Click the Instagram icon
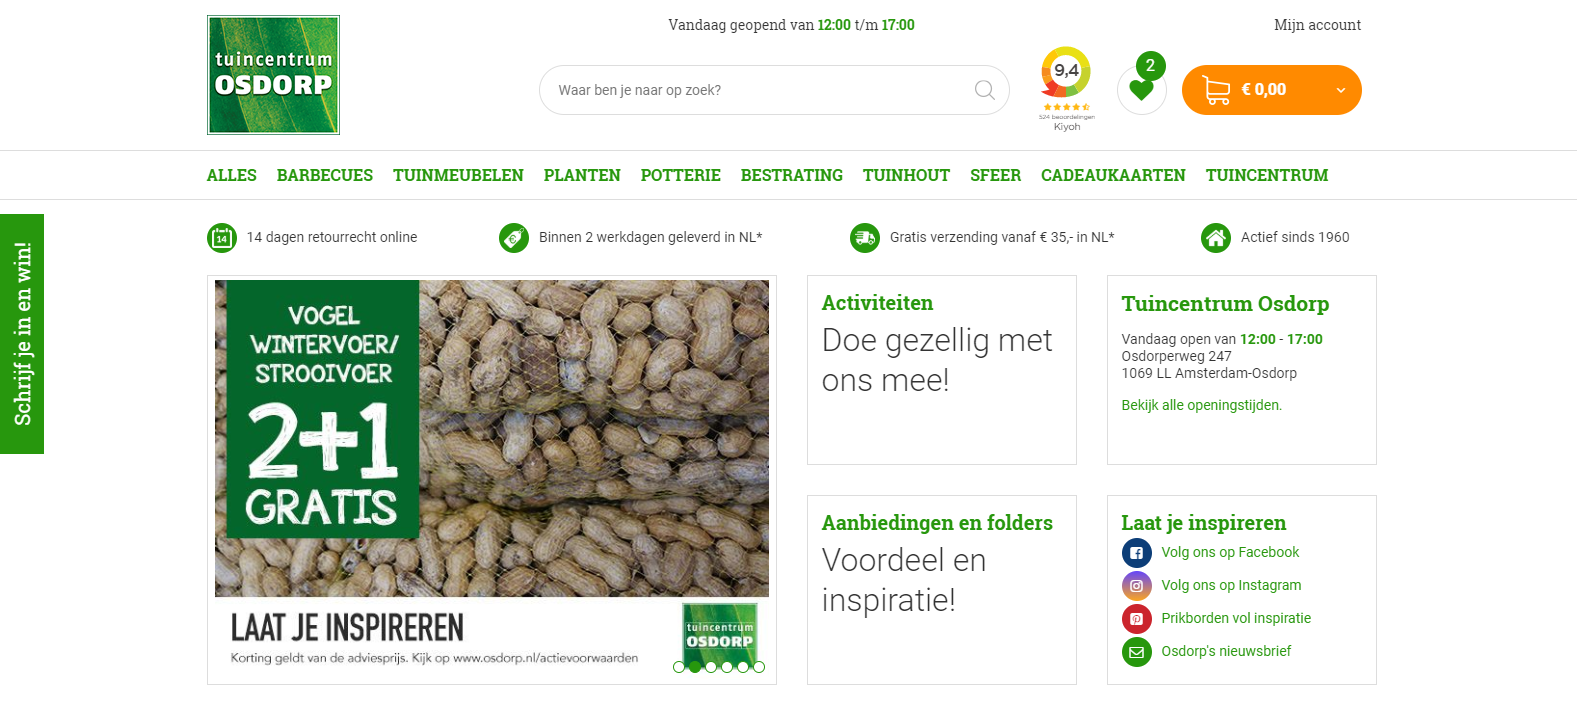Image resolution: width=1577 pixels, height=708 pixels. (1137, 585)
